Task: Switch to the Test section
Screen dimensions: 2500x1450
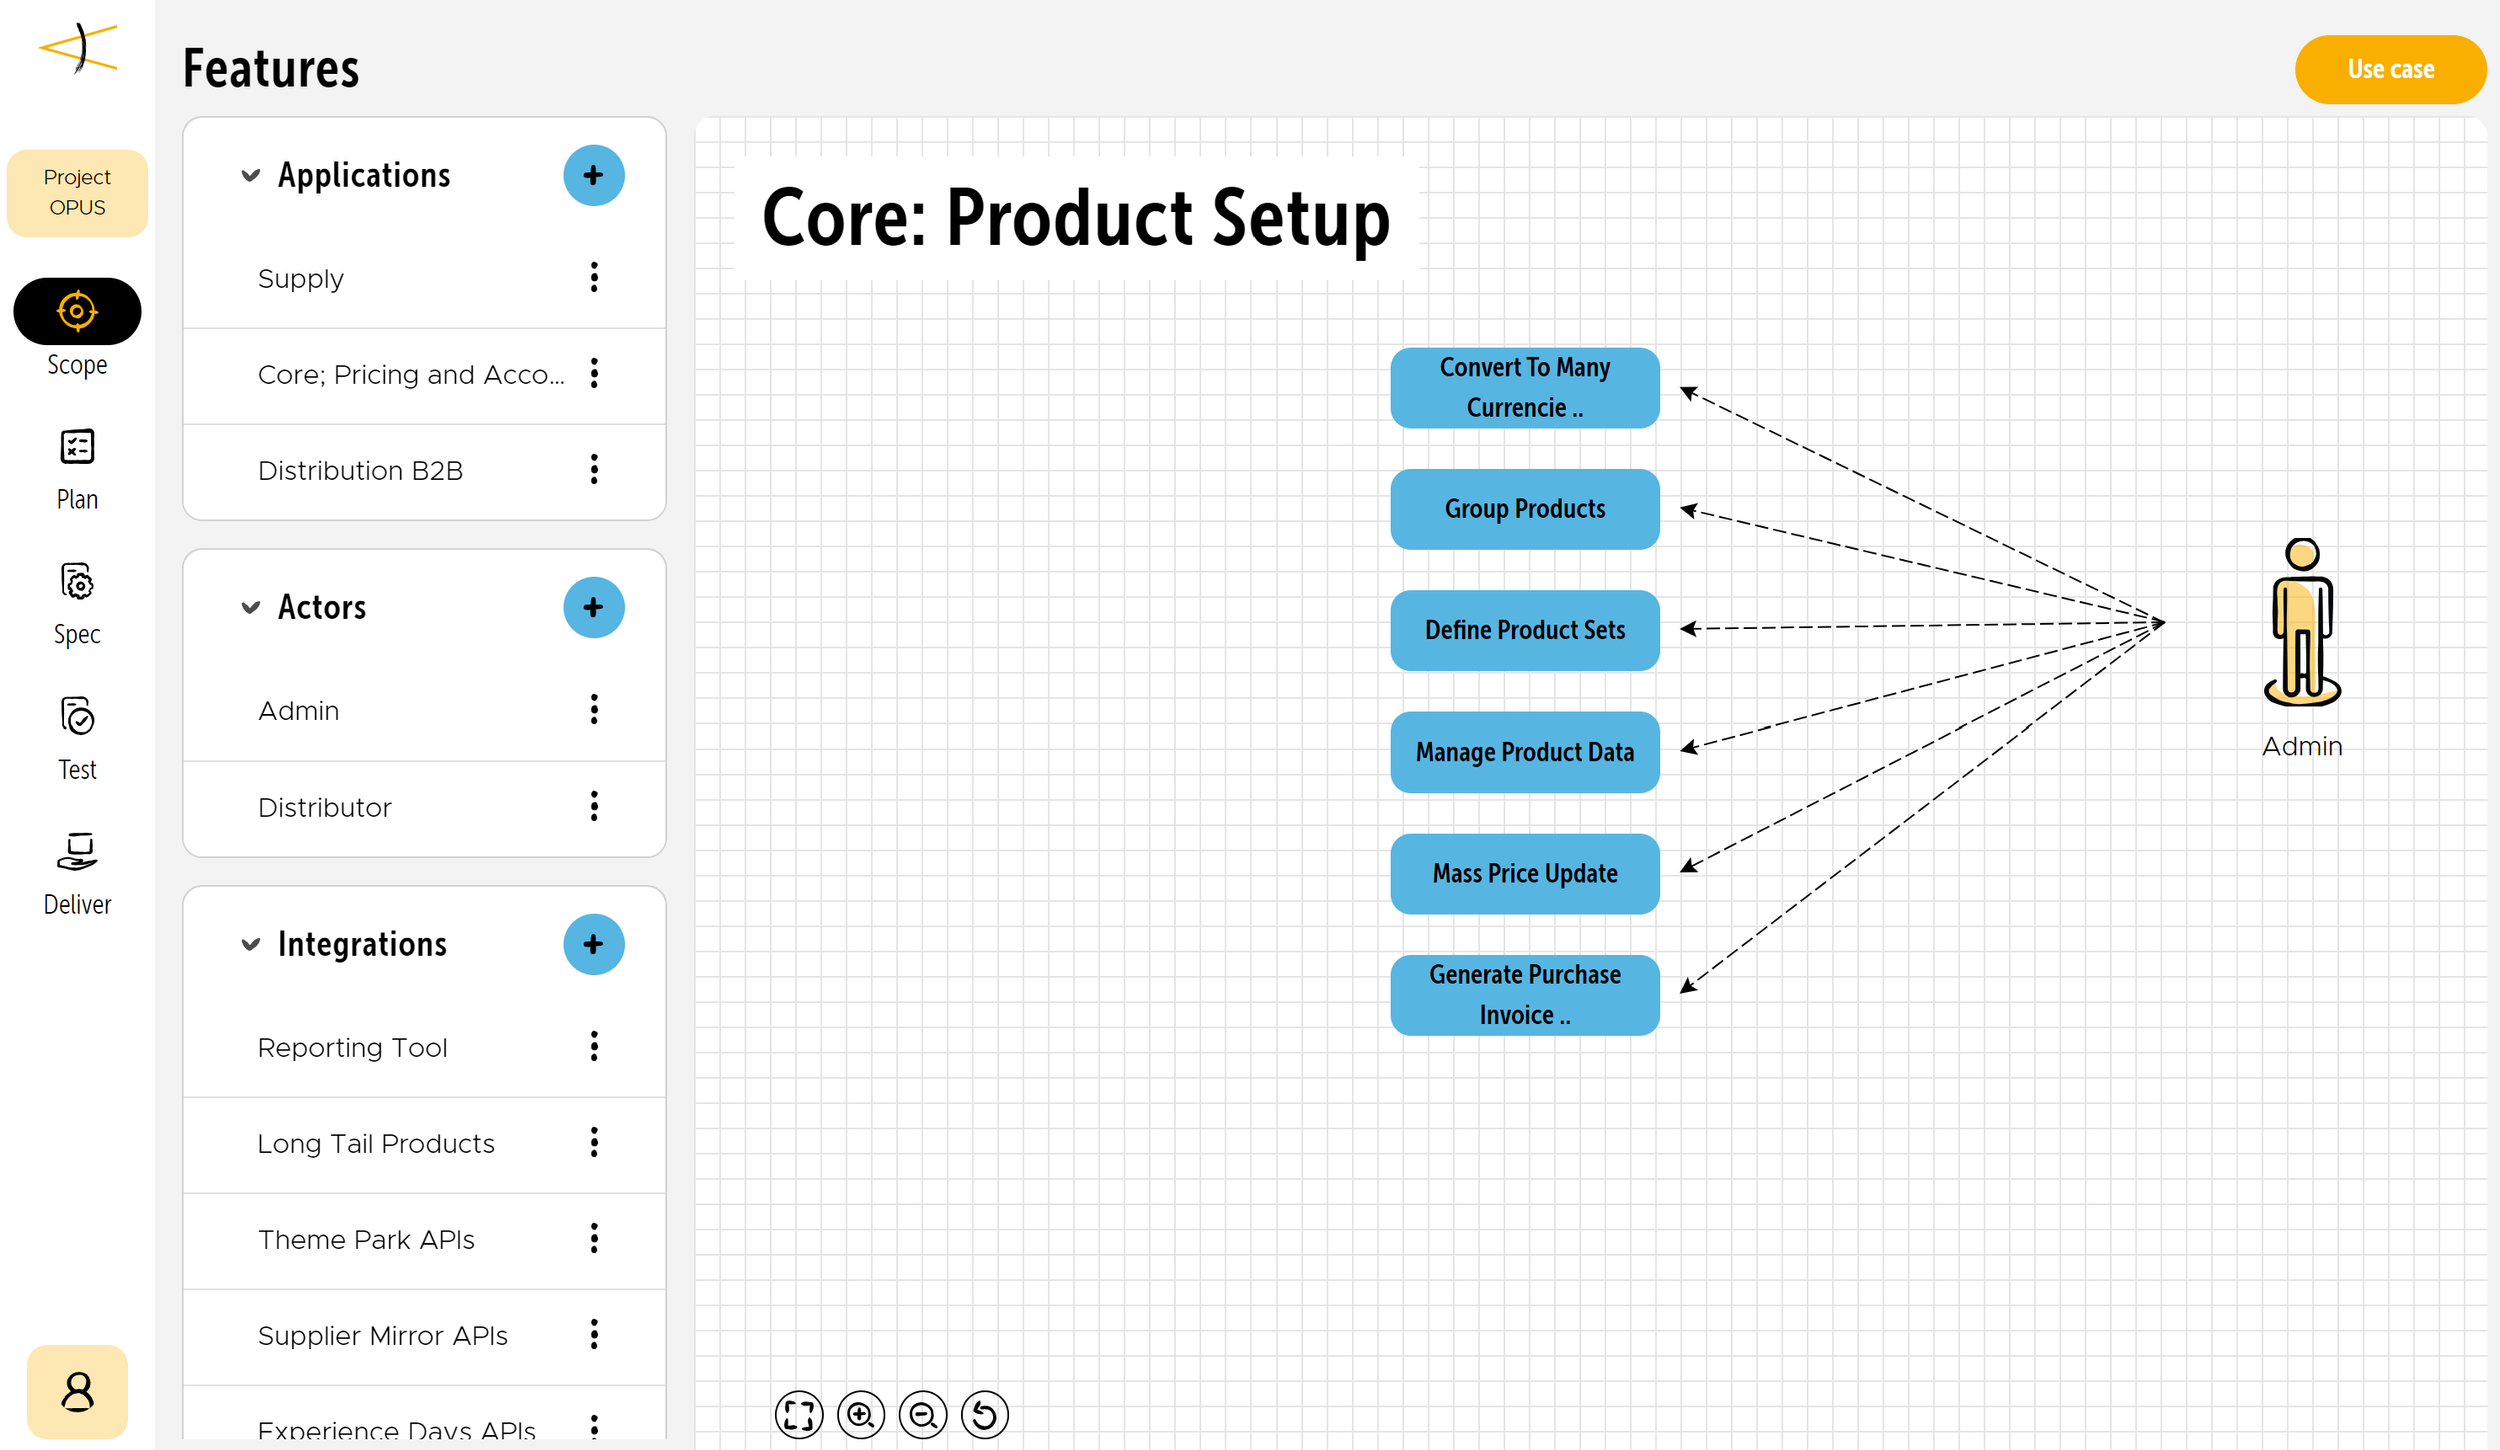Action: click(x=77, y=717)
